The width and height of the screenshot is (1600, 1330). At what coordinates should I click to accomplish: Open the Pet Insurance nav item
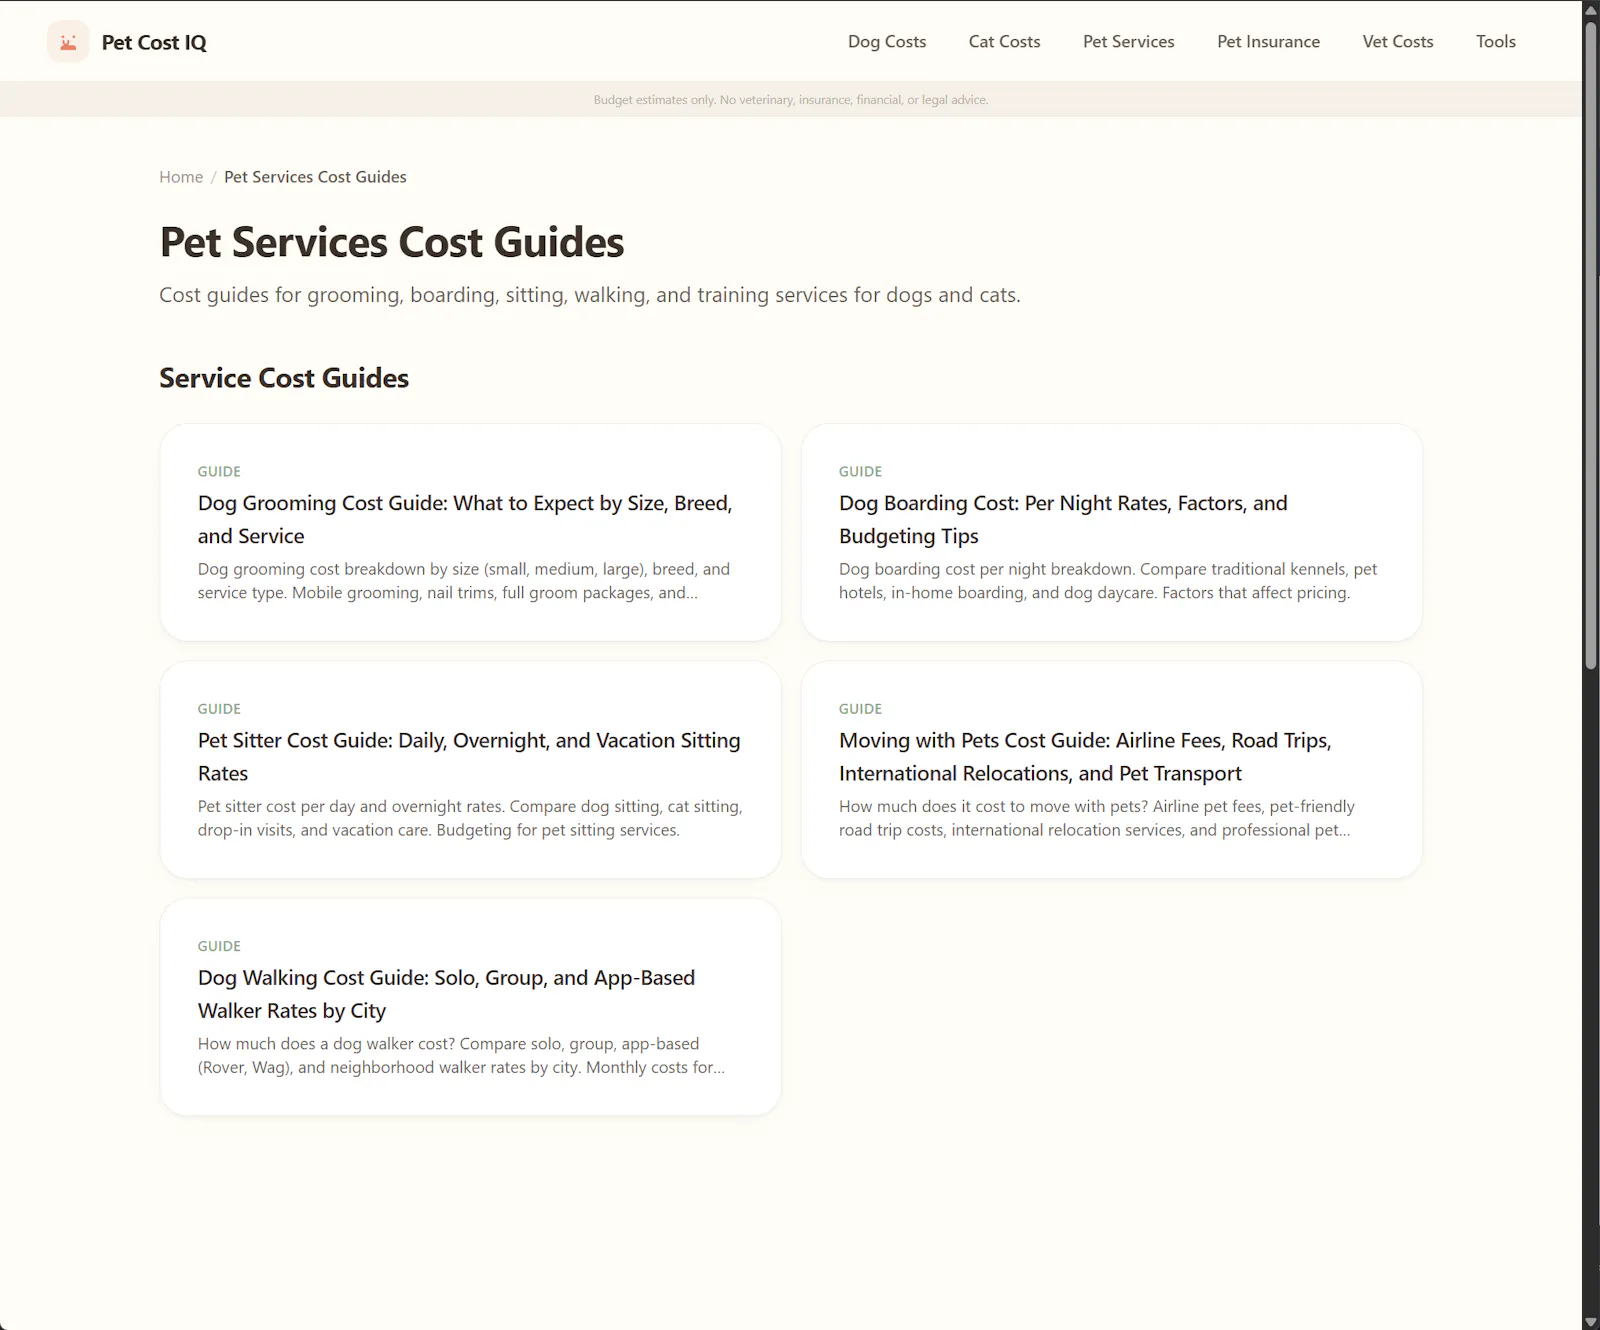tap(1268, 41)
